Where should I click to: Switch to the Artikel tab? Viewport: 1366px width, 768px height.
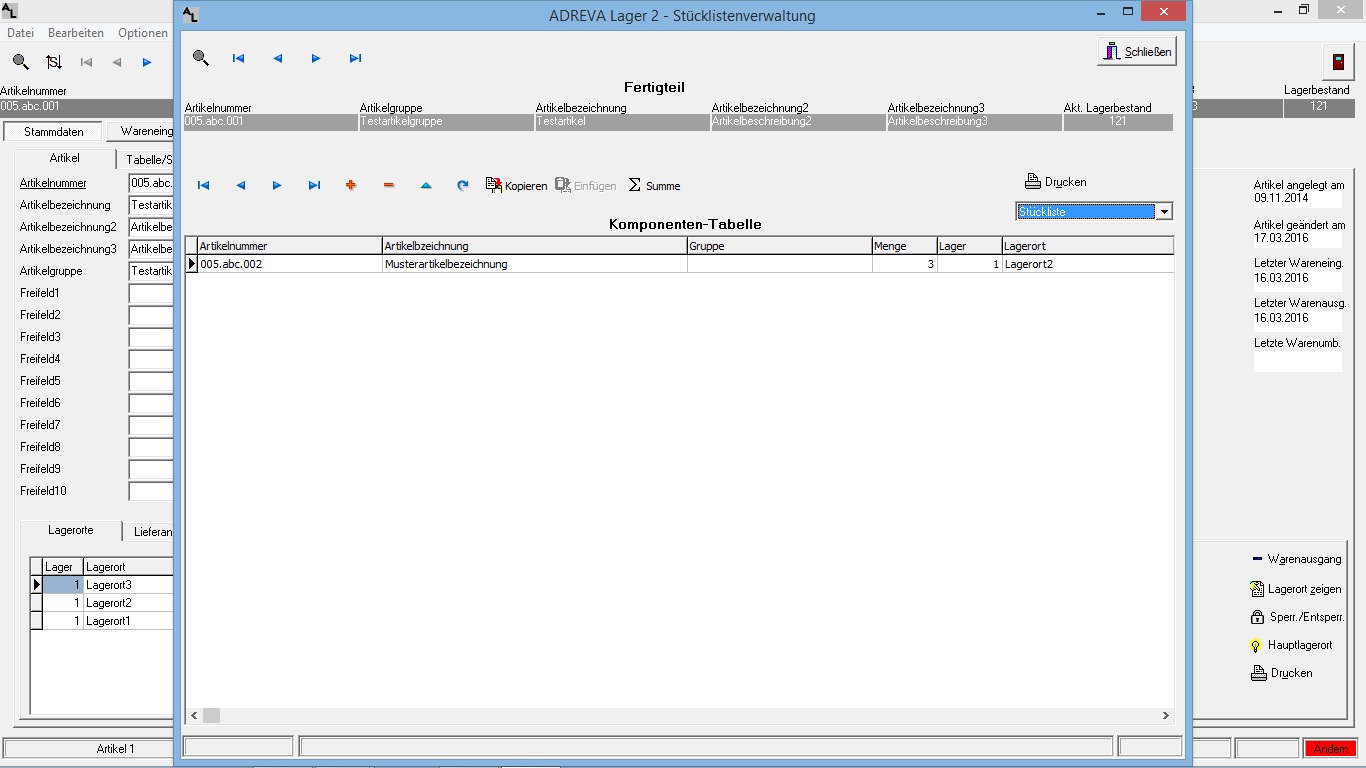tap(65, 158)
